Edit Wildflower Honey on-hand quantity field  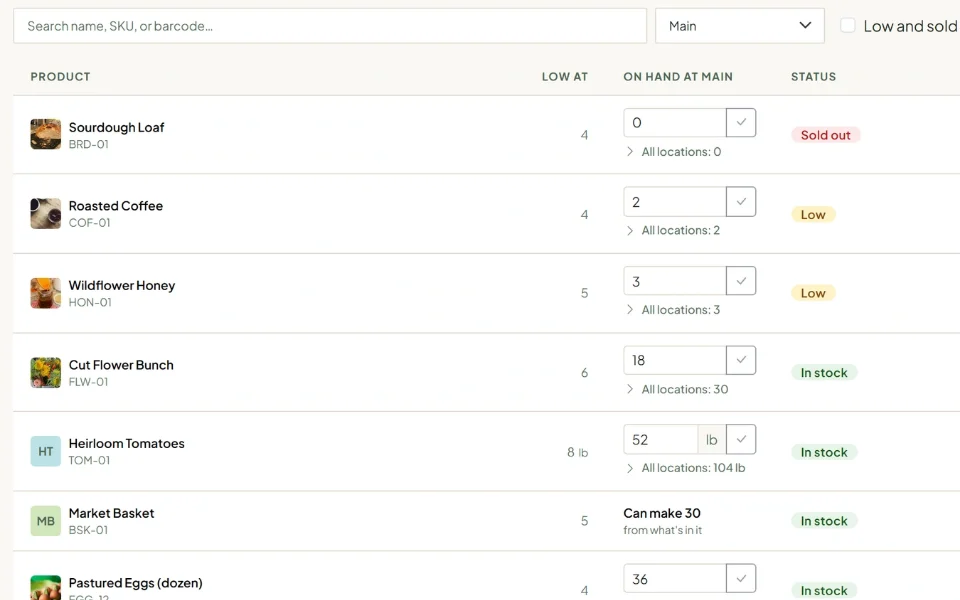point(675,281)
